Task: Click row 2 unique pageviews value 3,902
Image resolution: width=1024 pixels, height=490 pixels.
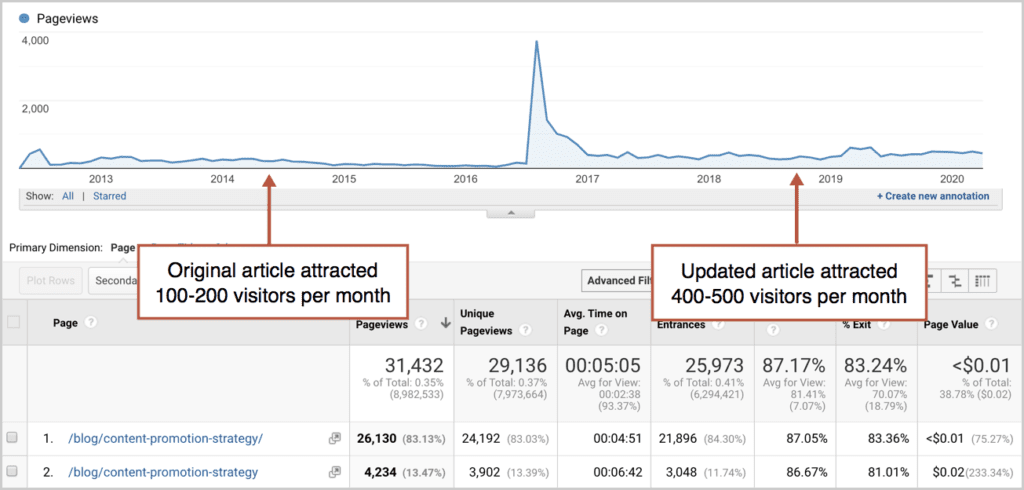Action: (x=483, y=472)
